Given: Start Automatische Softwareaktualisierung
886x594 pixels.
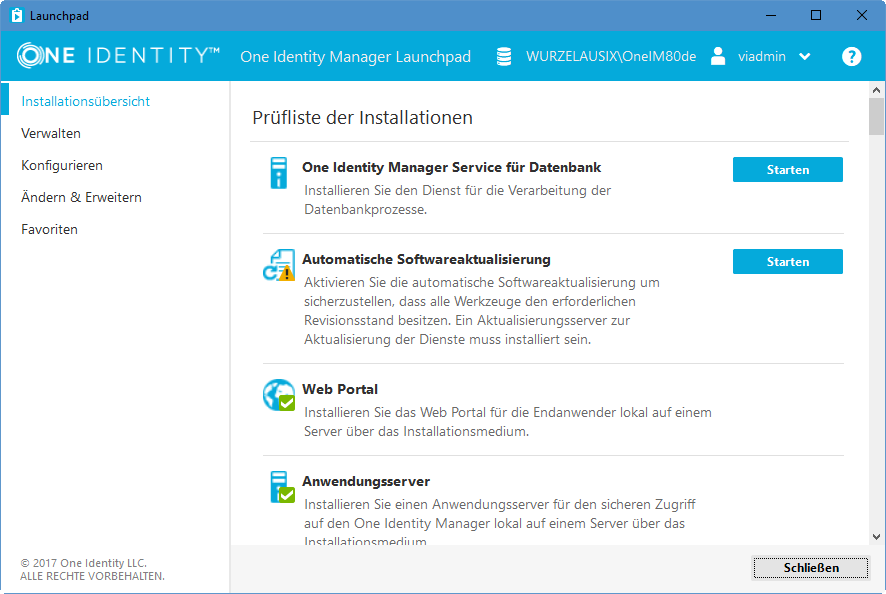Looking at the screenshot, I should coord(788,262).
